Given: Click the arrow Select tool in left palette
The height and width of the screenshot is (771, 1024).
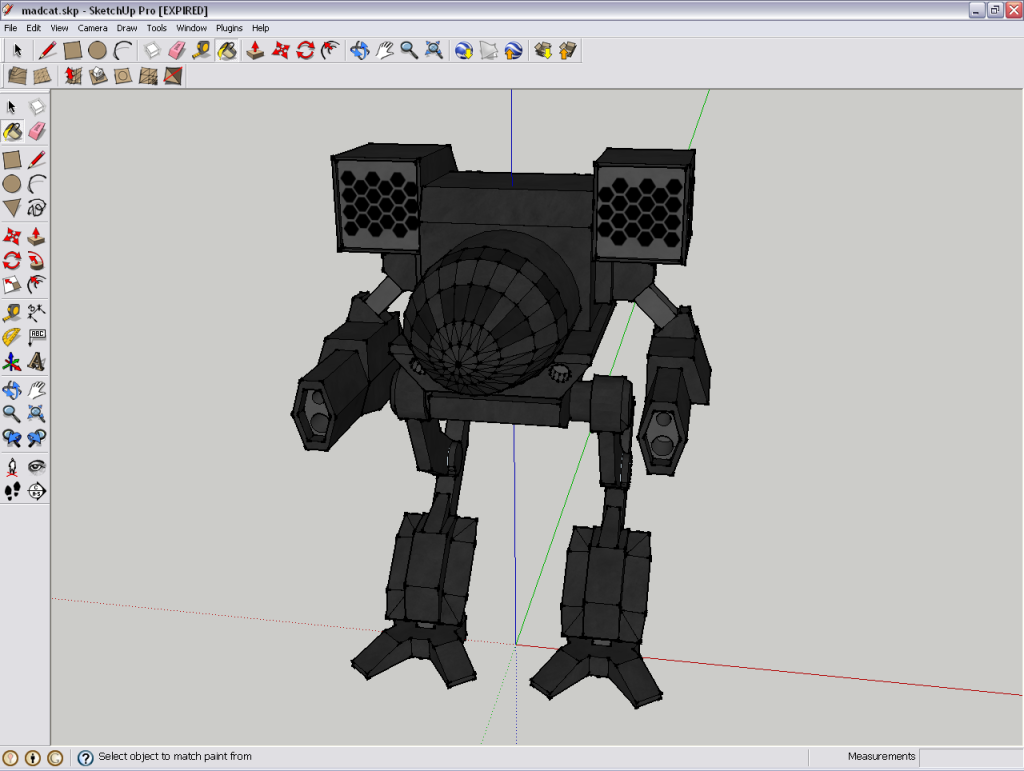Looking at the screenshot, I should pos(12,106).
